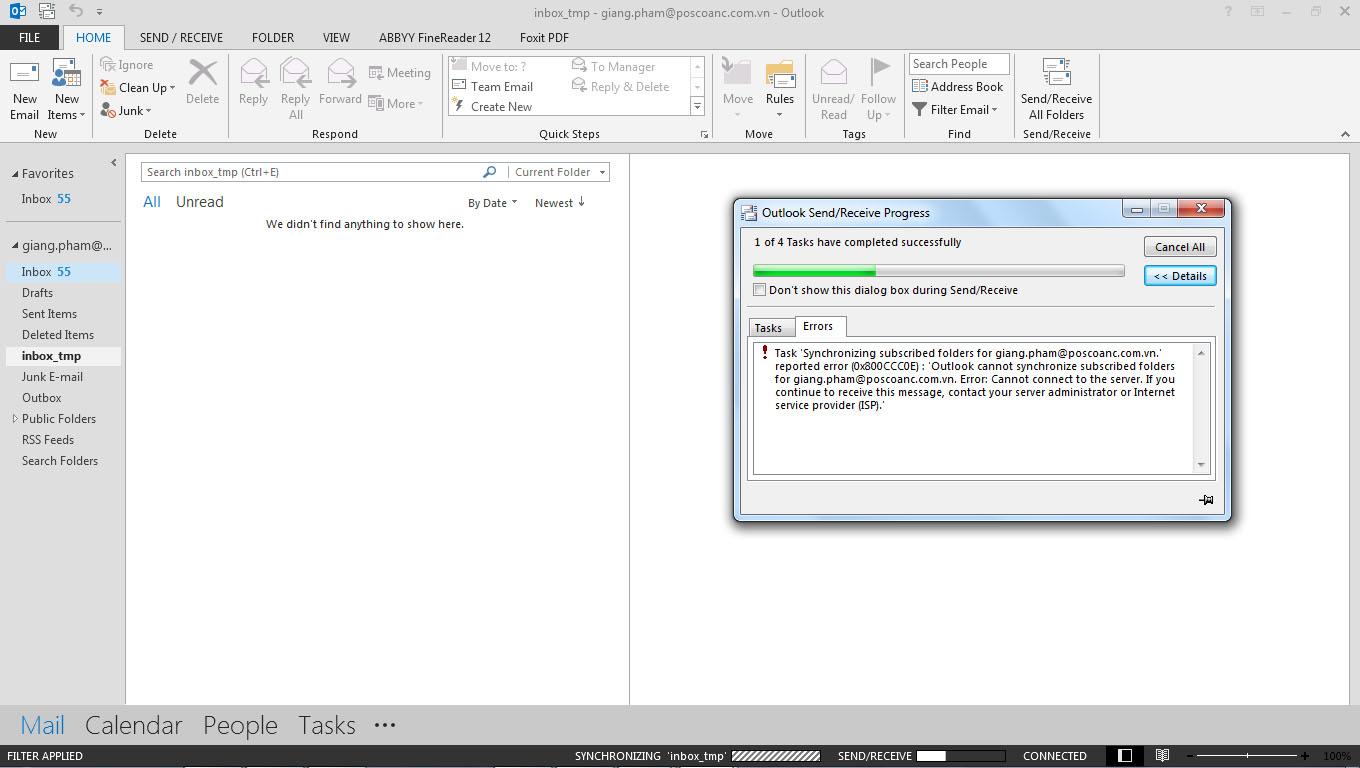Click the Send/Receive progress bar
1360x768 pixels.
tap(939, 271)
